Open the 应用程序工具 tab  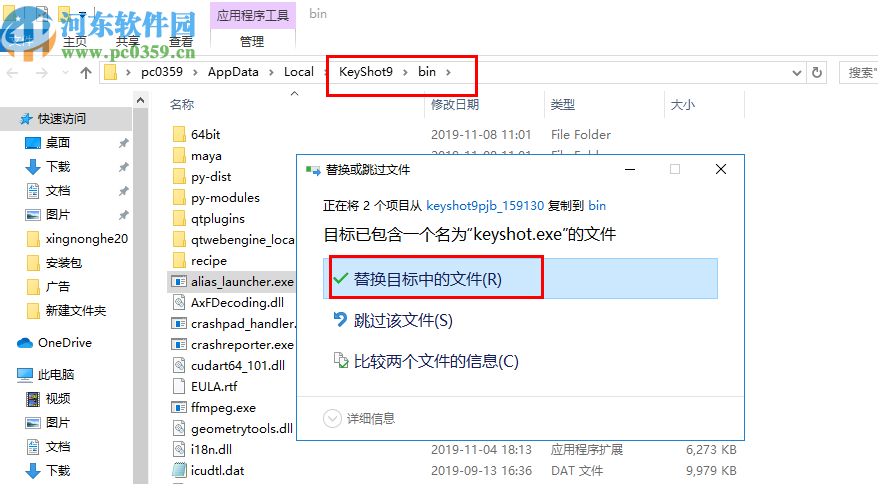[x=253, y=15]
